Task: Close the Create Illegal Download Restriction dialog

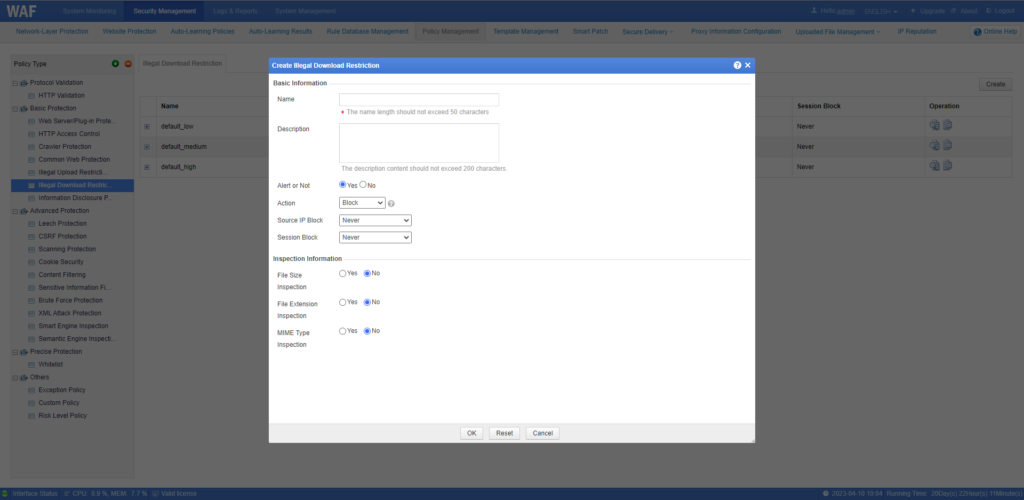Action: (x=748, y=65)
